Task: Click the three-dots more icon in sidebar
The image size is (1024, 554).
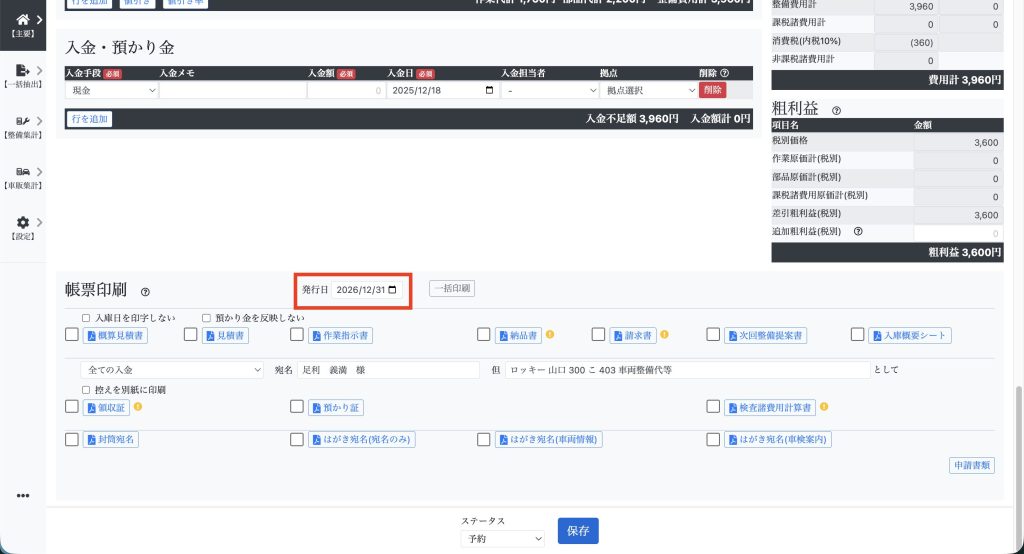Action: pyautogui.click(x=23, y=496)
